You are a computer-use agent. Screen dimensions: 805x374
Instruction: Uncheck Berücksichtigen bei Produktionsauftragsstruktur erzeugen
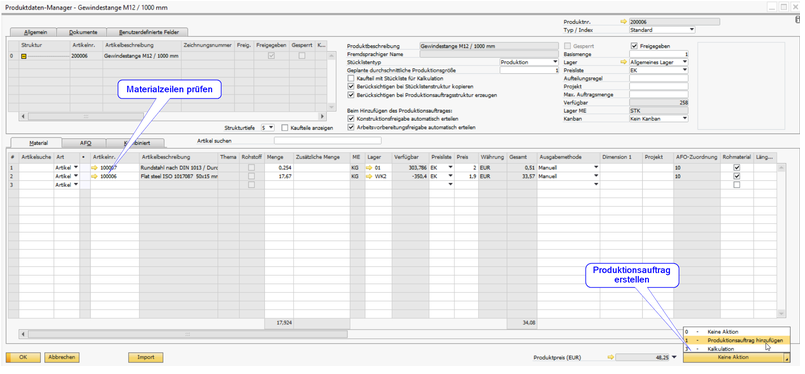click(x=351, y=95)
